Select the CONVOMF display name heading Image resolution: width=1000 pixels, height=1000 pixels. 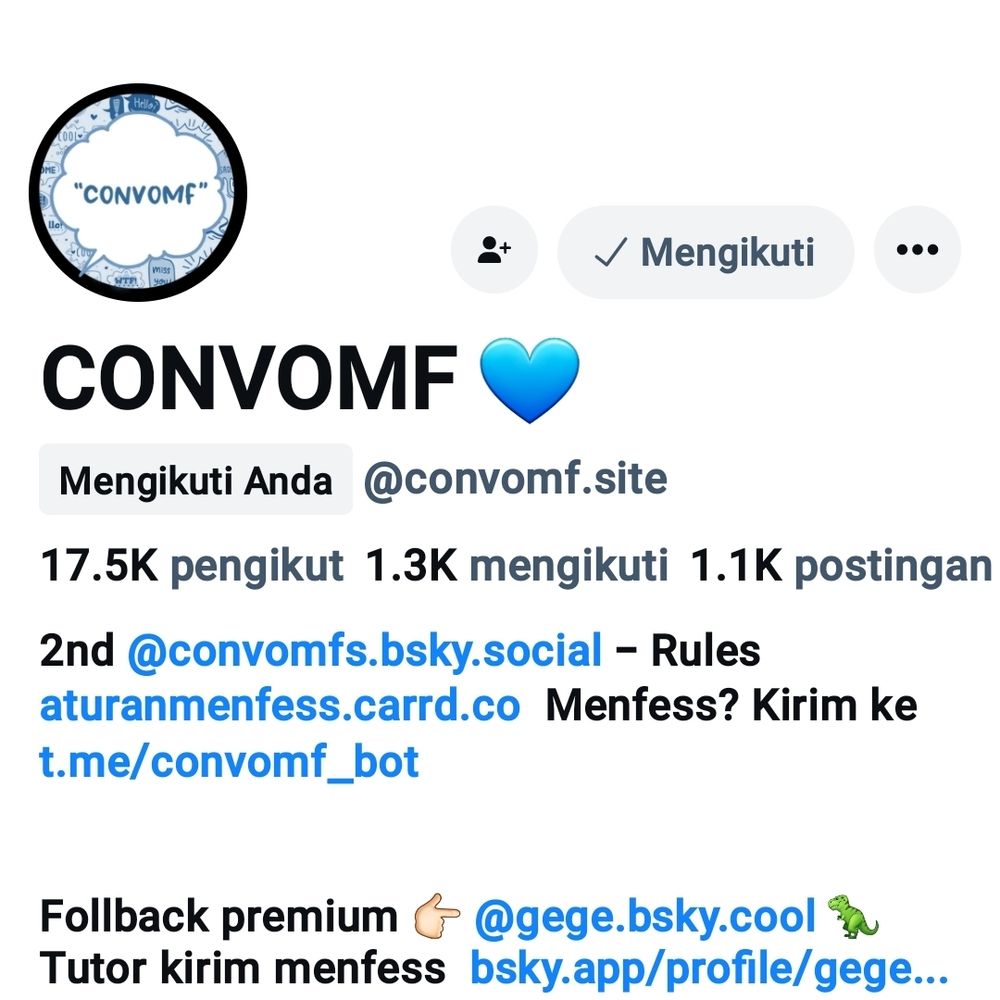pyautogui.click(x=249, y=378)
